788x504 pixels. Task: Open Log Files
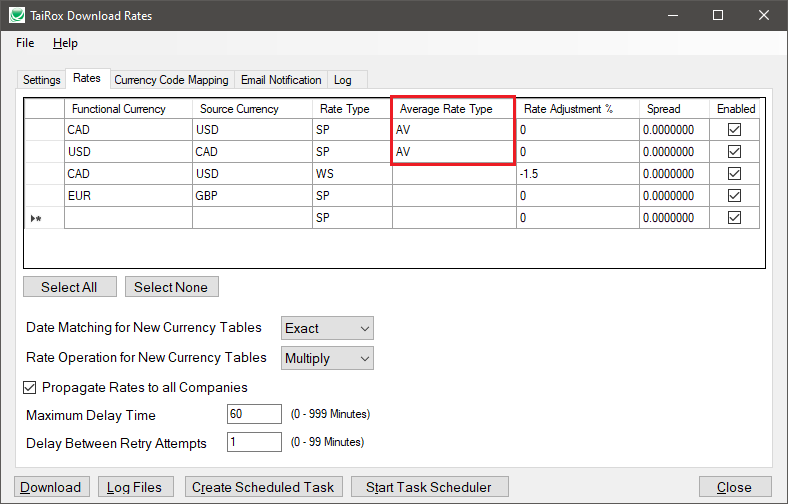pos(136,487)
